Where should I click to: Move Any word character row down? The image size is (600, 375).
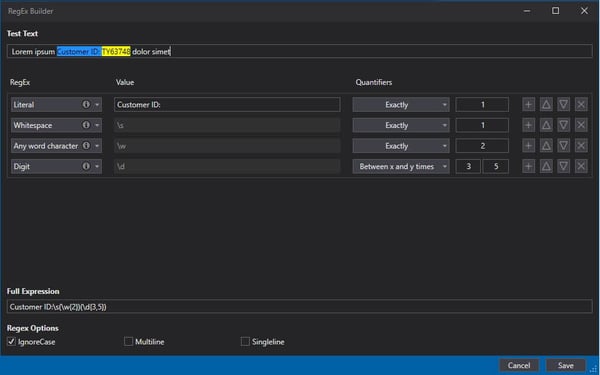tap(563, 146)
